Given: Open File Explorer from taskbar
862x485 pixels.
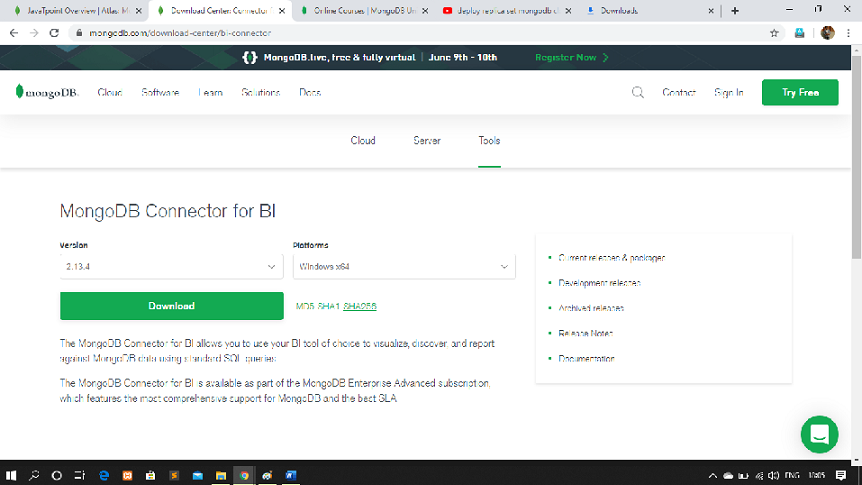Looking at the screenshot, I should pos(221,475).
